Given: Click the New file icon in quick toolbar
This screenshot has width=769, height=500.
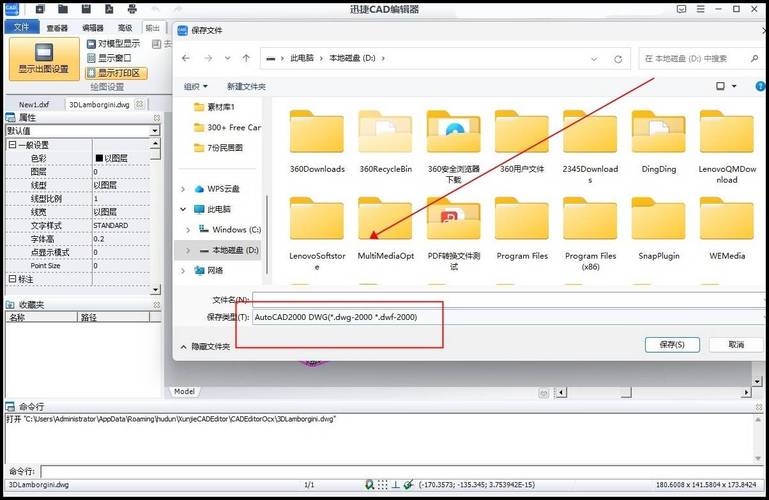Looking at the screenshot, I should click(x=40, y=9).
